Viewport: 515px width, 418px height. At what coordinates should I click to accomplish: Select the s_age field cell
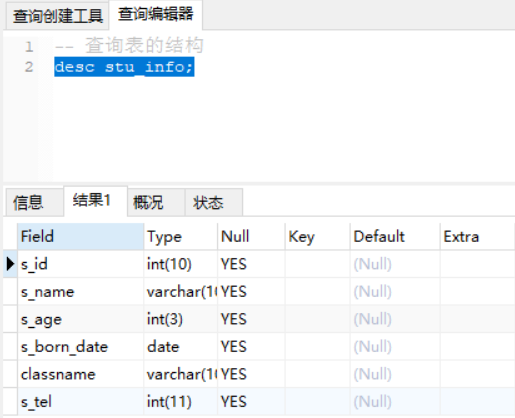[81, 319]
